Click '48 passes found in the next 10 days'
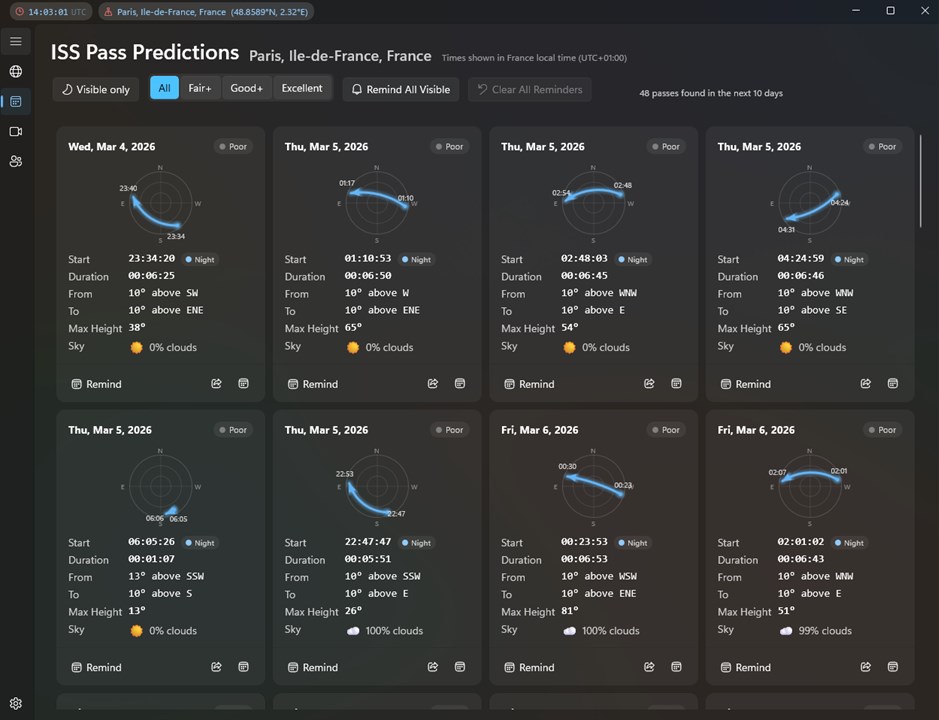The image size is (939, 720). point(711,93)
